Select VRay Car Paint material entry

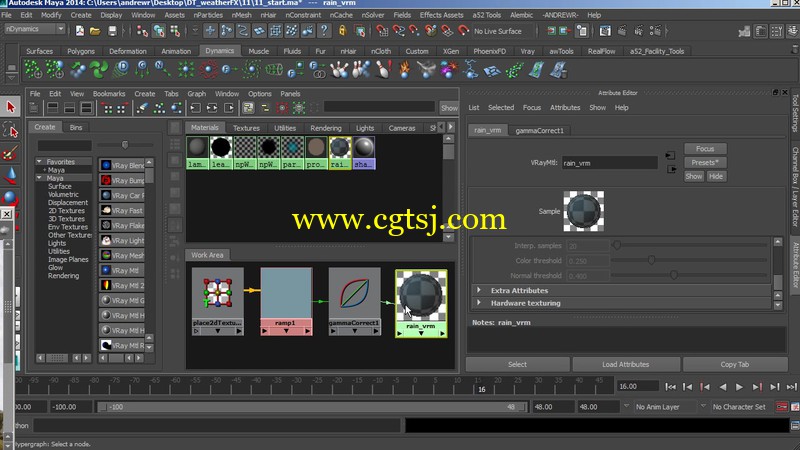point(122,195)
